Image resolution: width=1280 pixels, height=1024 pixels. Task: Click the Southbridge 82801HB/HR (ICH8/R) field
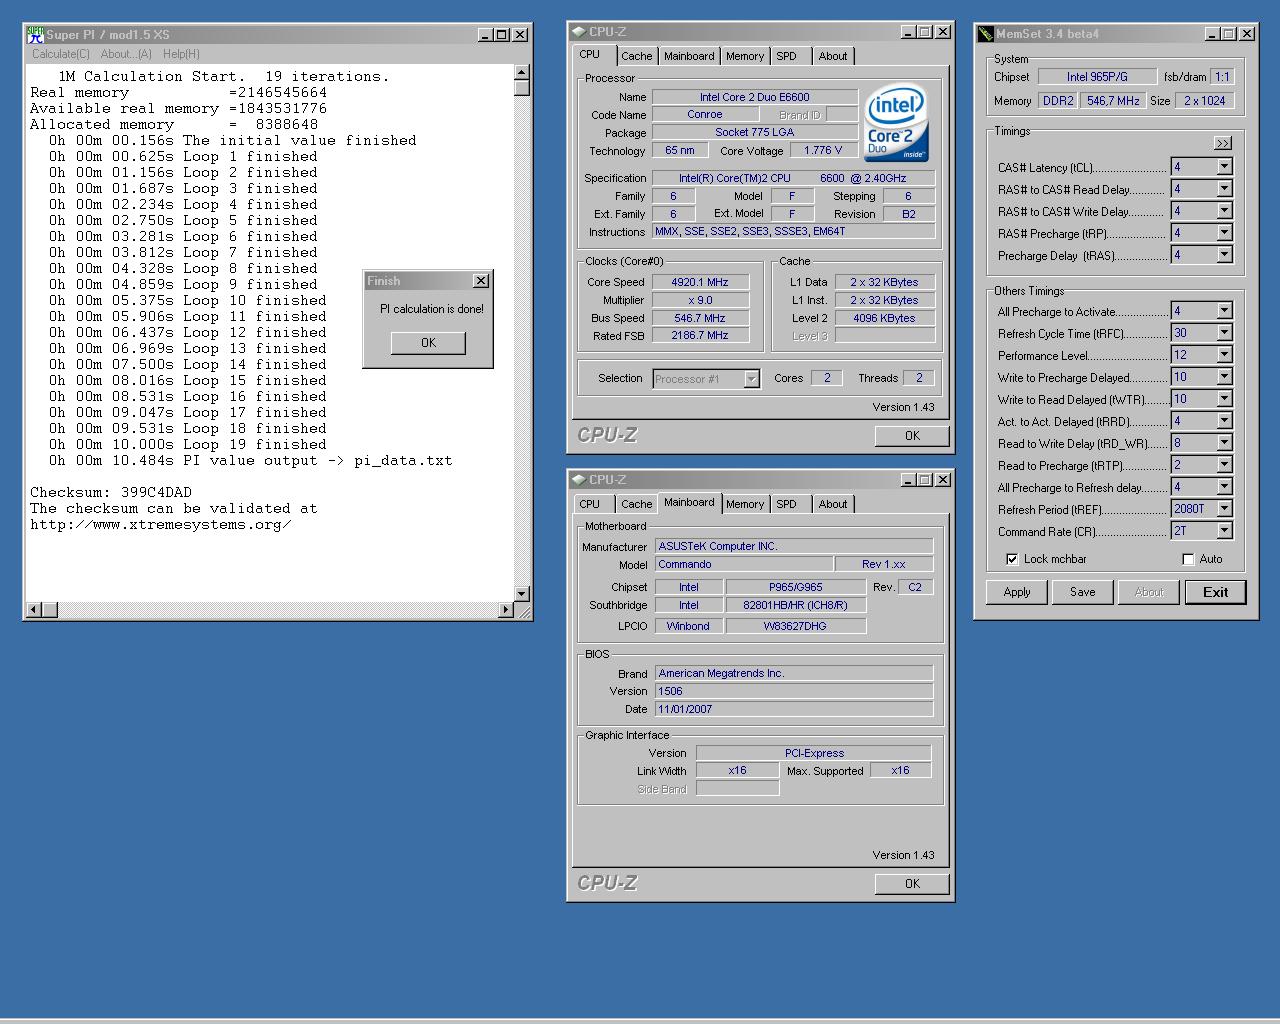point(795,605)
